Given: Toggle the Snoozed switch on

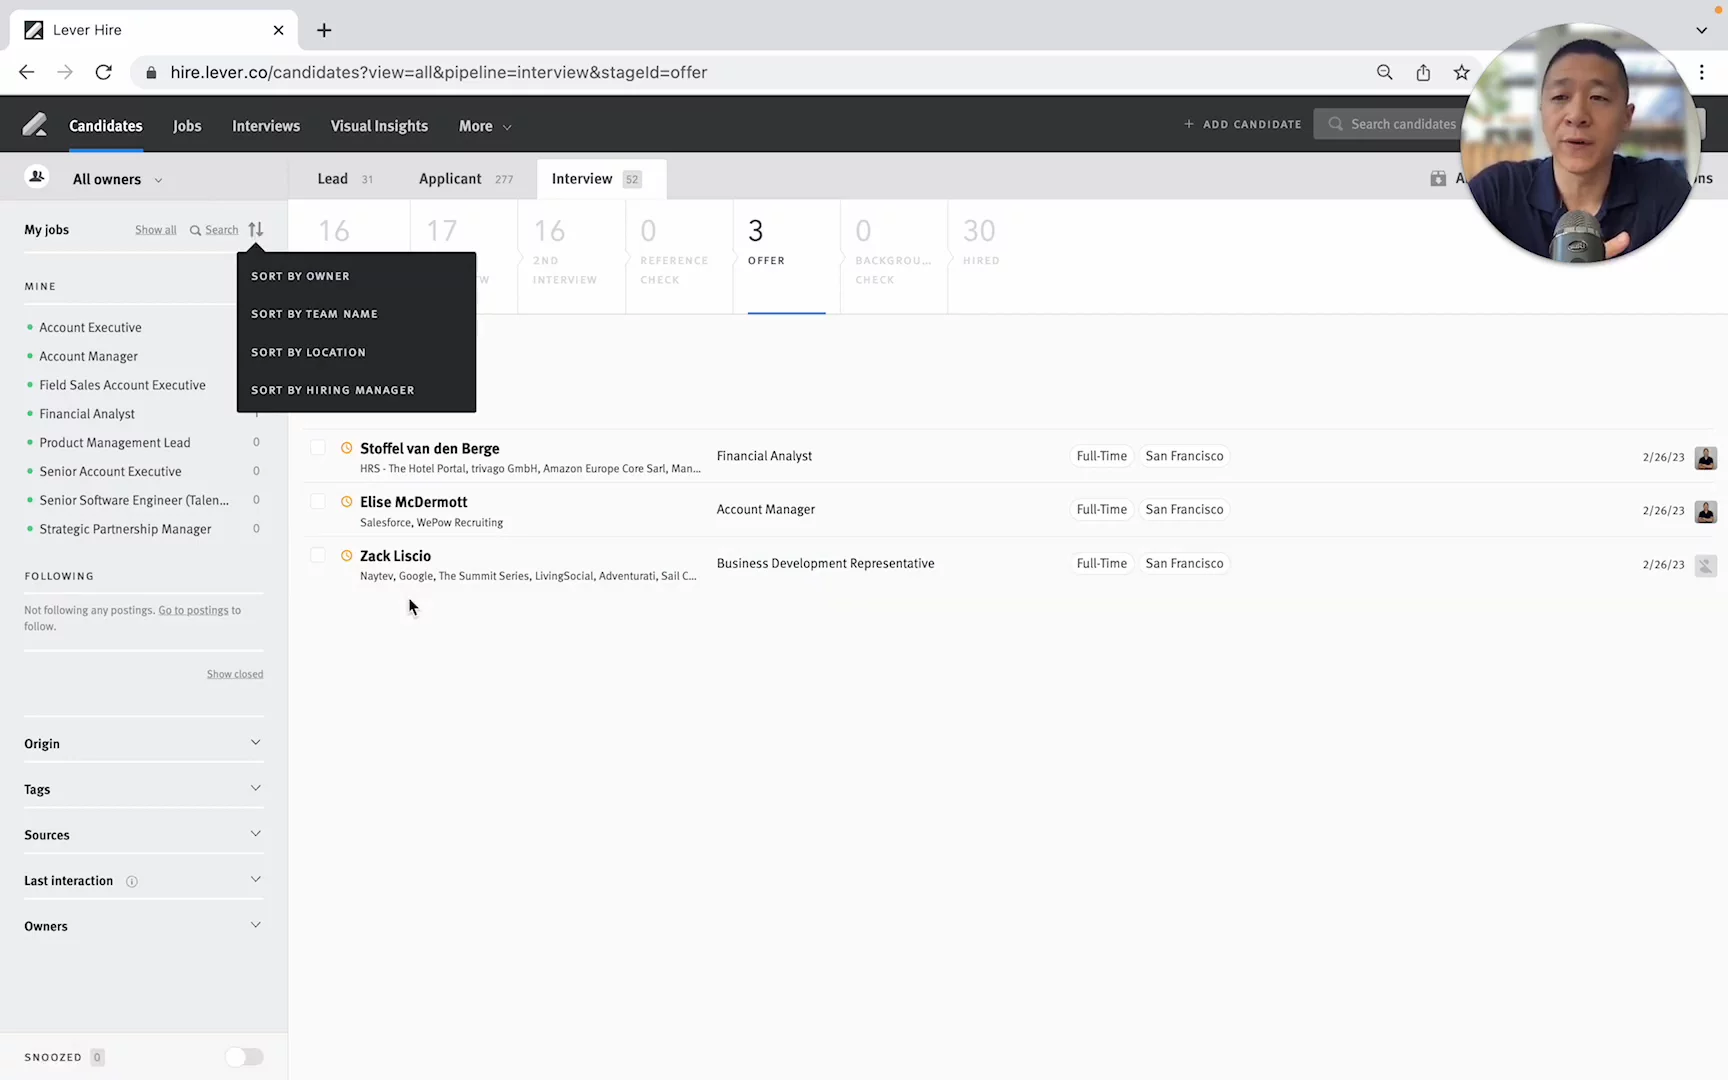Looking at the screenshot, I should pyautogui.click(x=244, y=1057).
